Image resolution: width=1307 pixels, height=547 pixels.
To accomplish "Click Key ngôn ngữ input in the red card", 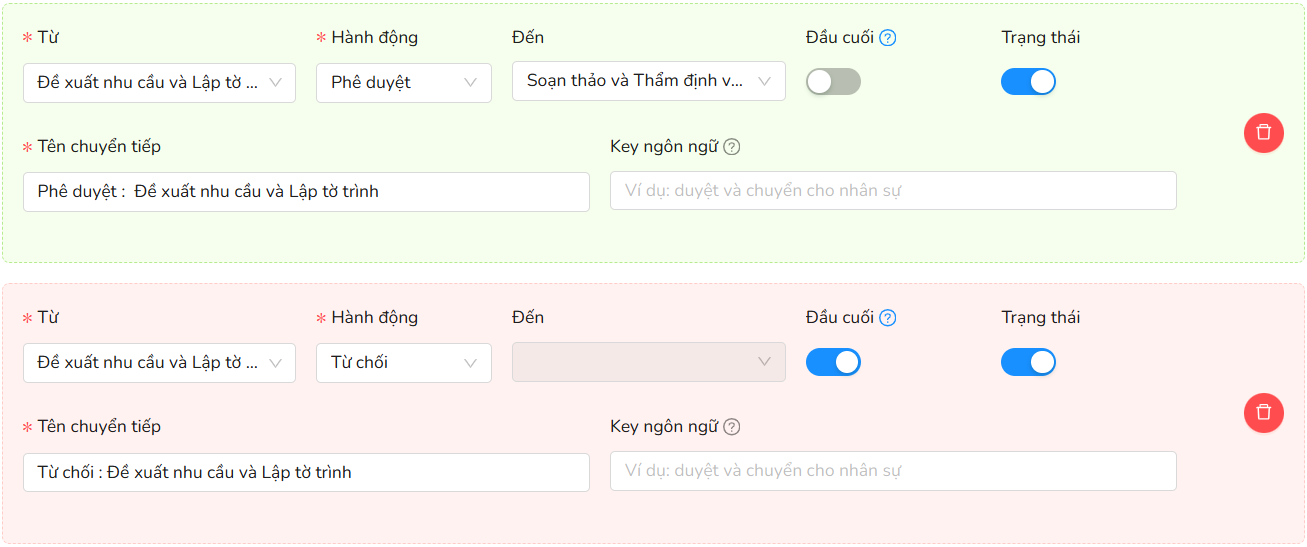I will pos(893,470).
